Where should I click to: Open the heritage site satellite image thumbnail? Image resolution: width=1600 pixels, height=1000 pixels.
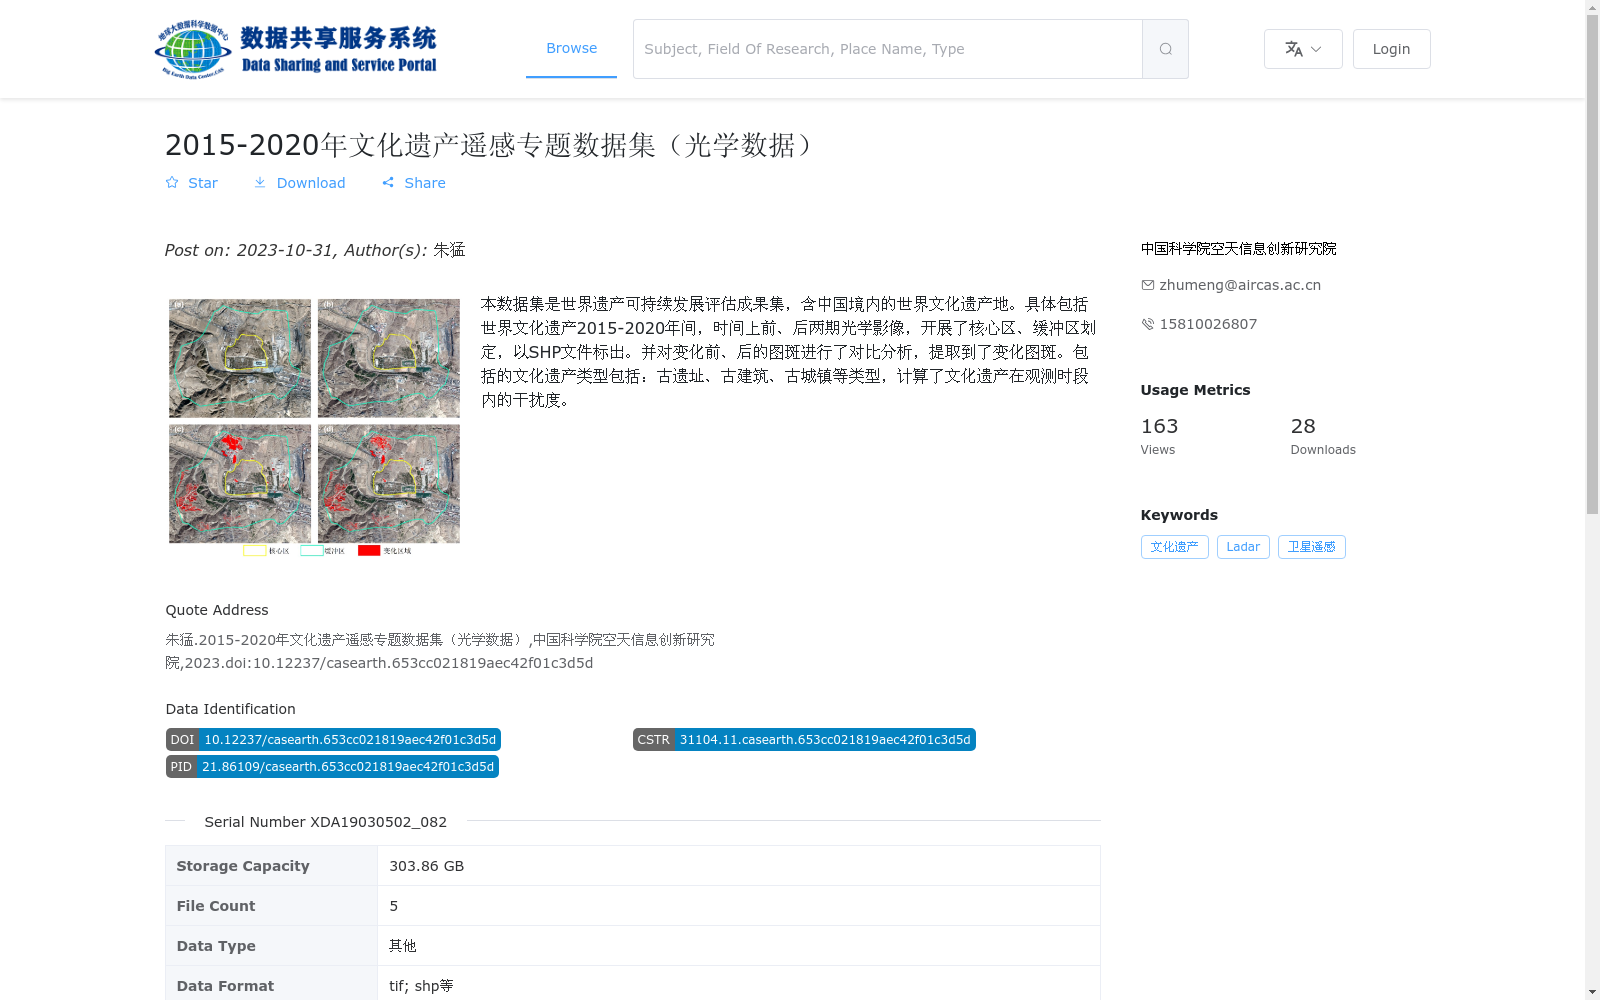click(314, 427)
